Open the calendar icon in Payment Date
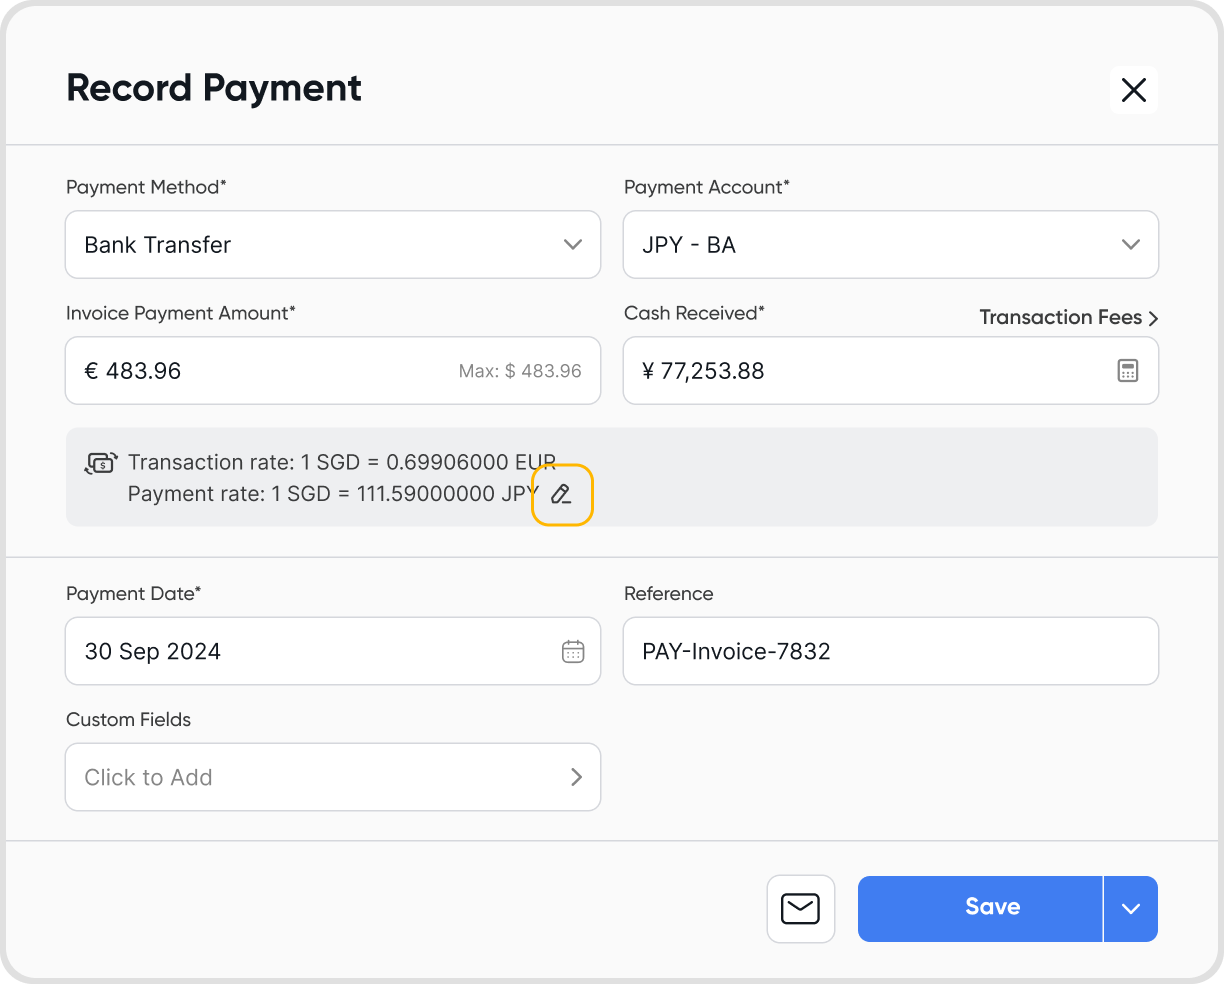 573,652
